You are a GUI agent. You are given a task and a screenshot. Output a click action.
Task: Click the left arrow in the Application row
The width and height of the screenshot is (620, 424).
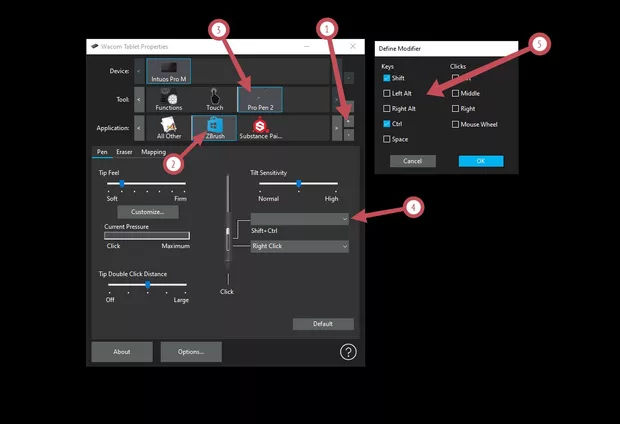[139, 128]
